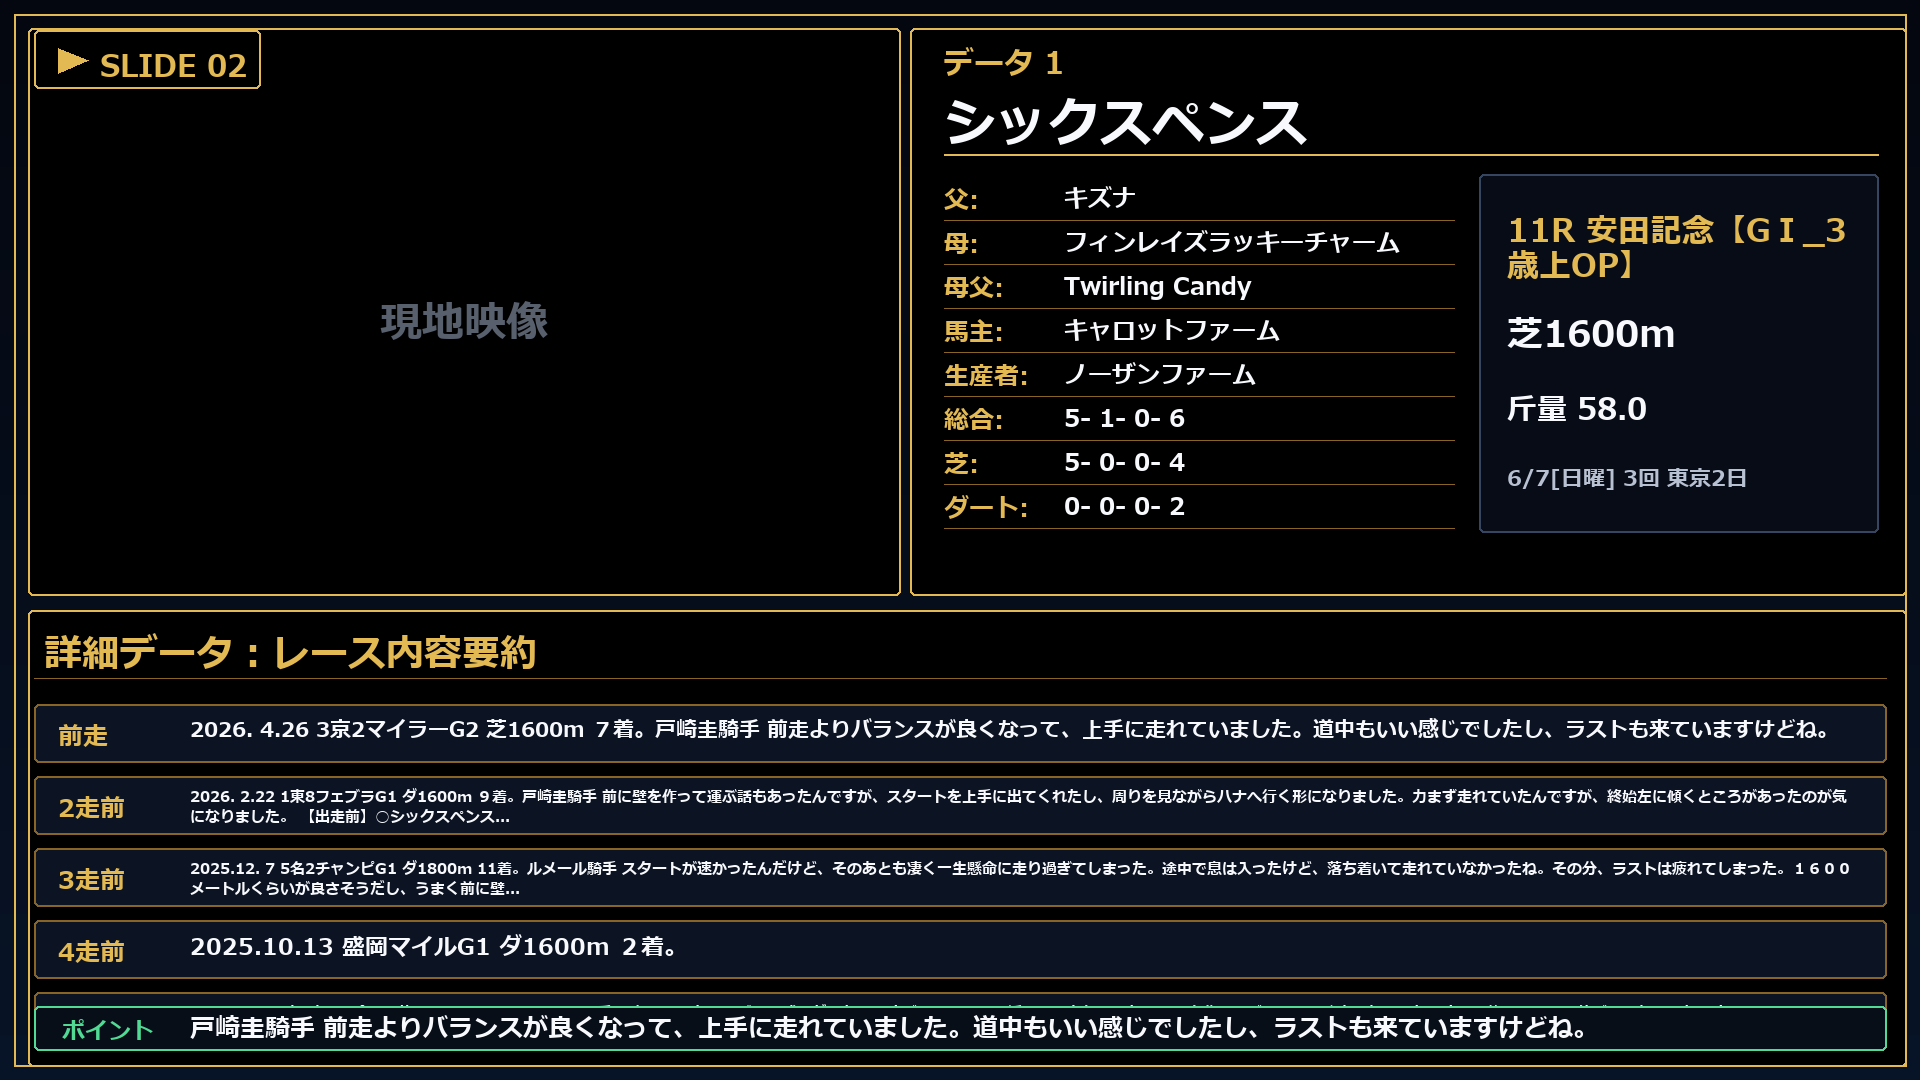
Task: Click the SLIDE 02 label text
Action: click(x=173, y=66)
